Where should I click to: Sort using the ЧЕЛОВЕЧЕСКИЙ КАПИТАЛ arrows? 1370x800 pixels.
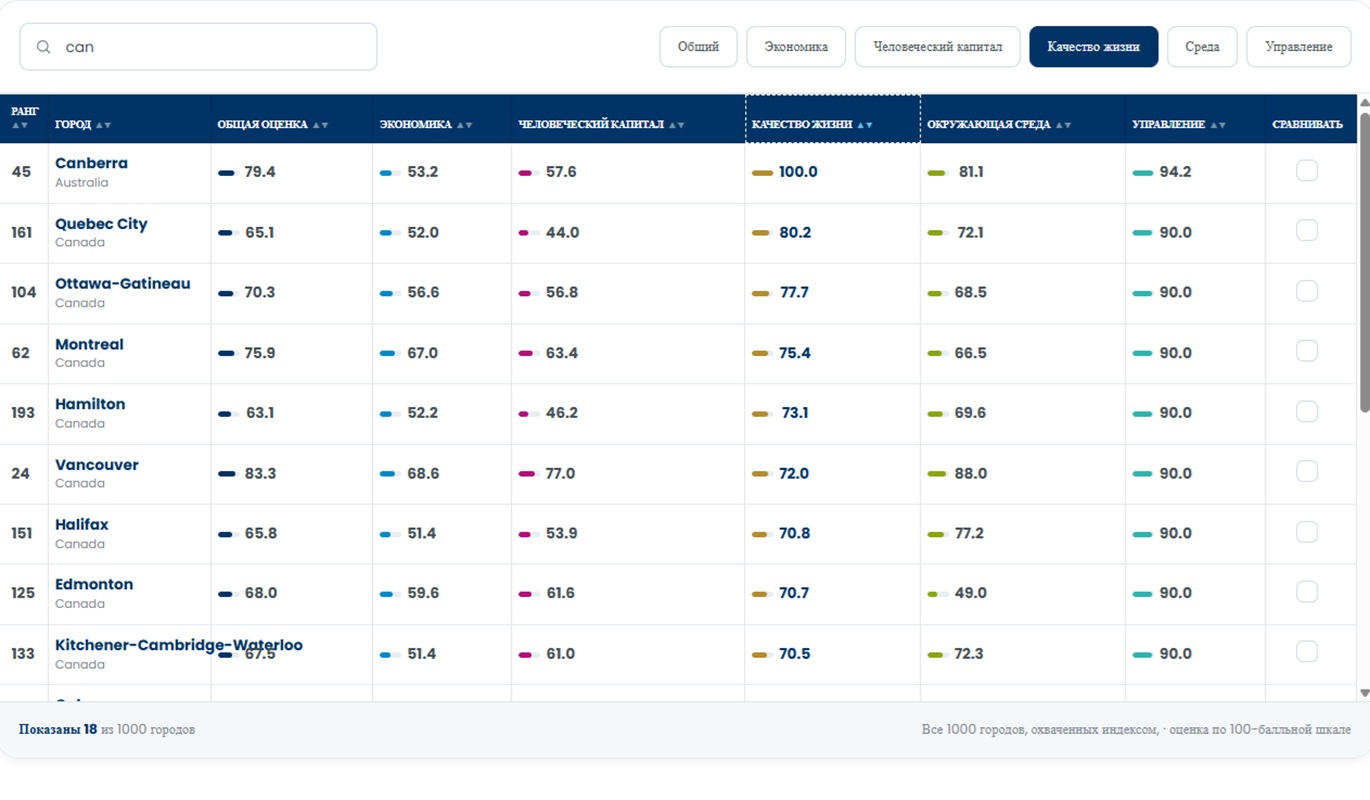pyautogui.click(x=677, y=125)
